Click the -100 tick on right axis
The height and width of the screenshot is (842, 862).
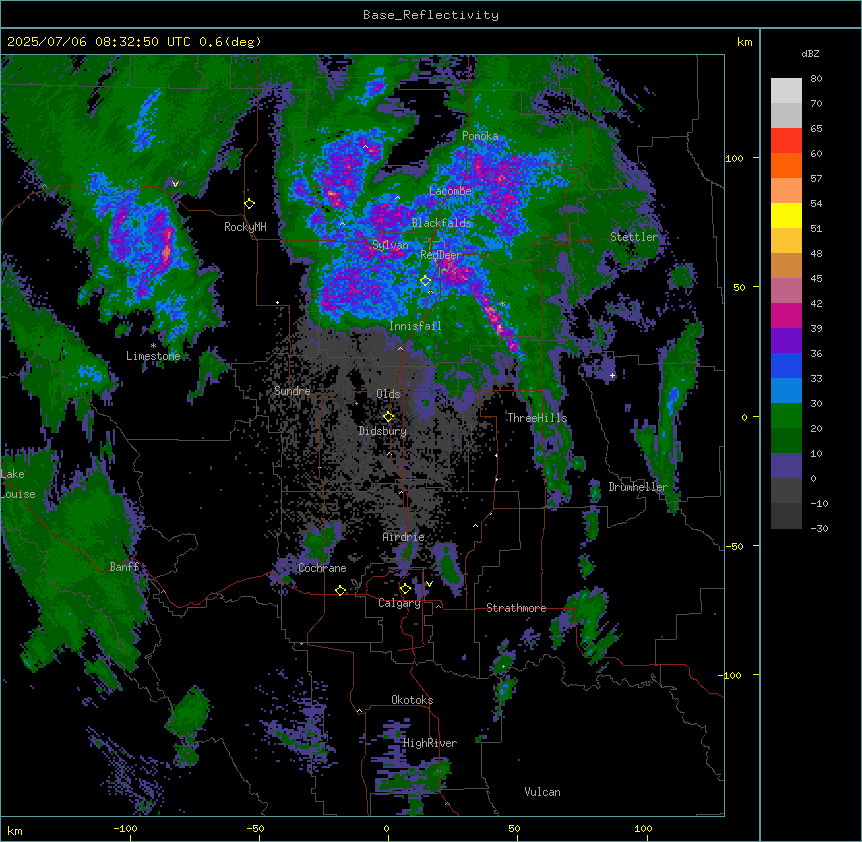731,675
